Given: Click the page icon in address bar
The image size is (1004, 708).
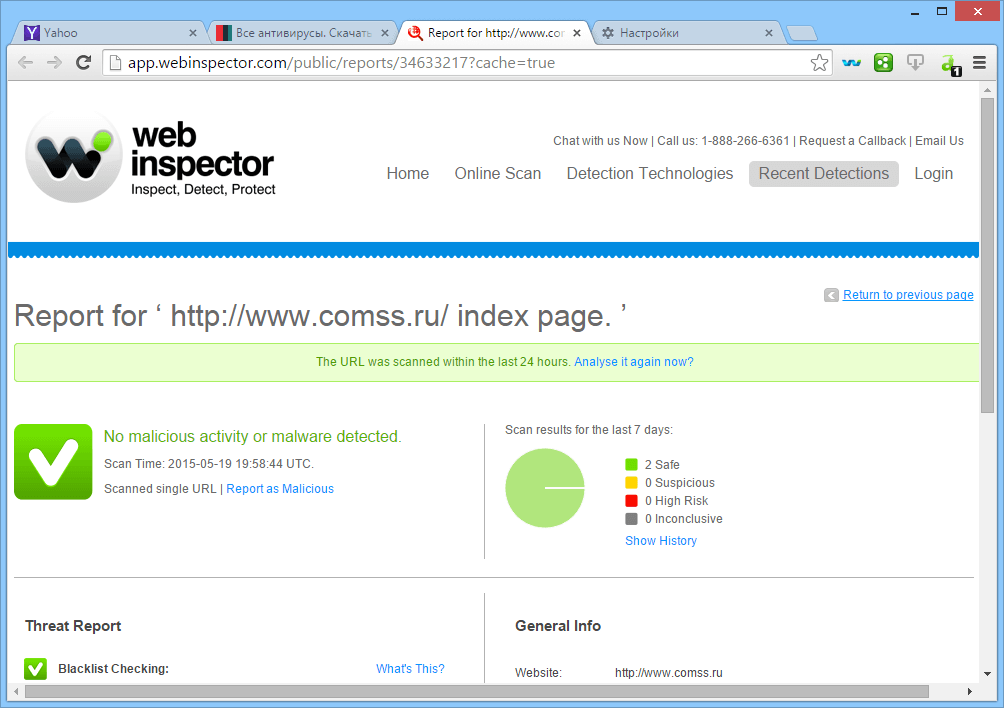Looking at the screenshot, I should click(115, 63).
